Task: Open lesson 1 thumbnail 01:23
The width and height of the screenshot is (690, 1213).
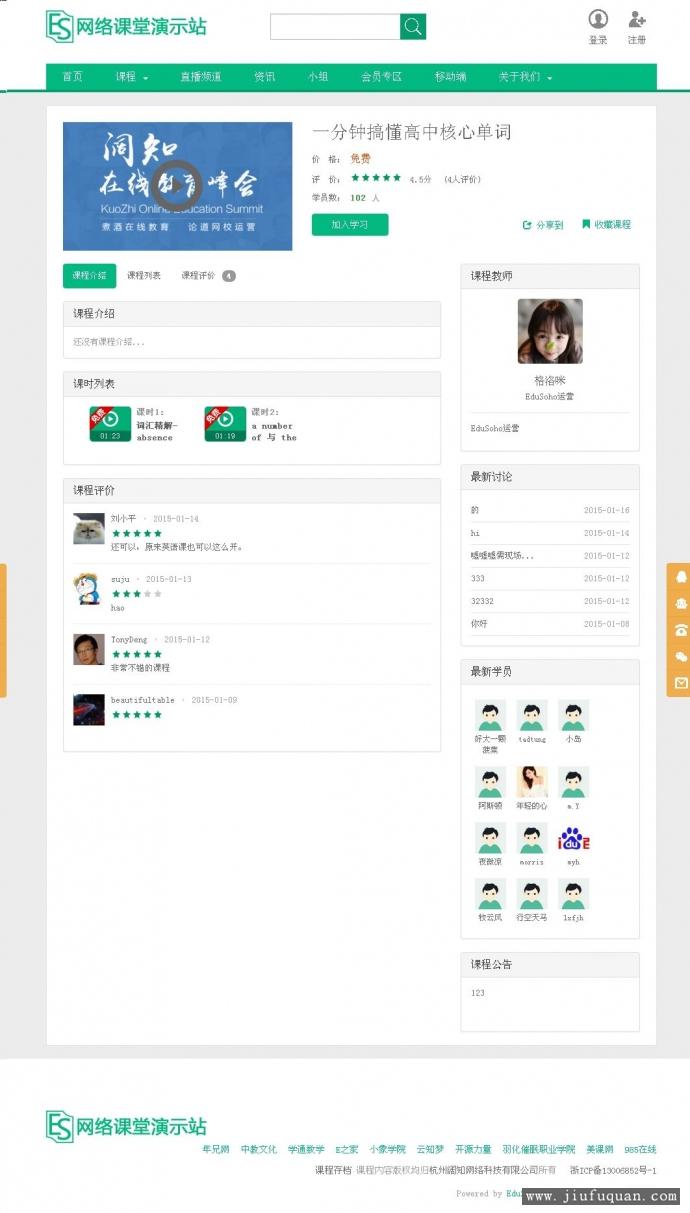Action: (x=110, y=424)
